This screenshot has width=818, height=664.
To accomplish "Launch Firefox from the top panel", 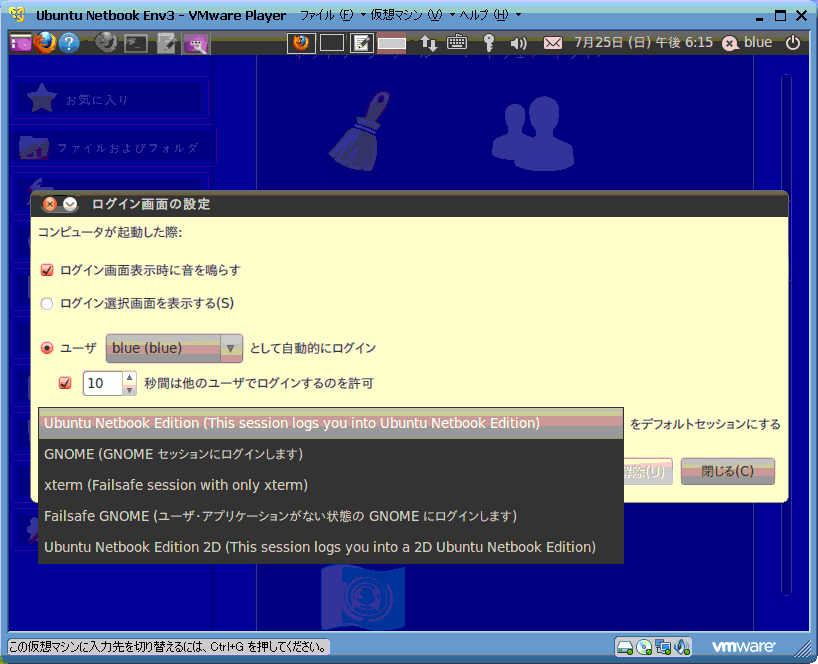I will (45, 43).
